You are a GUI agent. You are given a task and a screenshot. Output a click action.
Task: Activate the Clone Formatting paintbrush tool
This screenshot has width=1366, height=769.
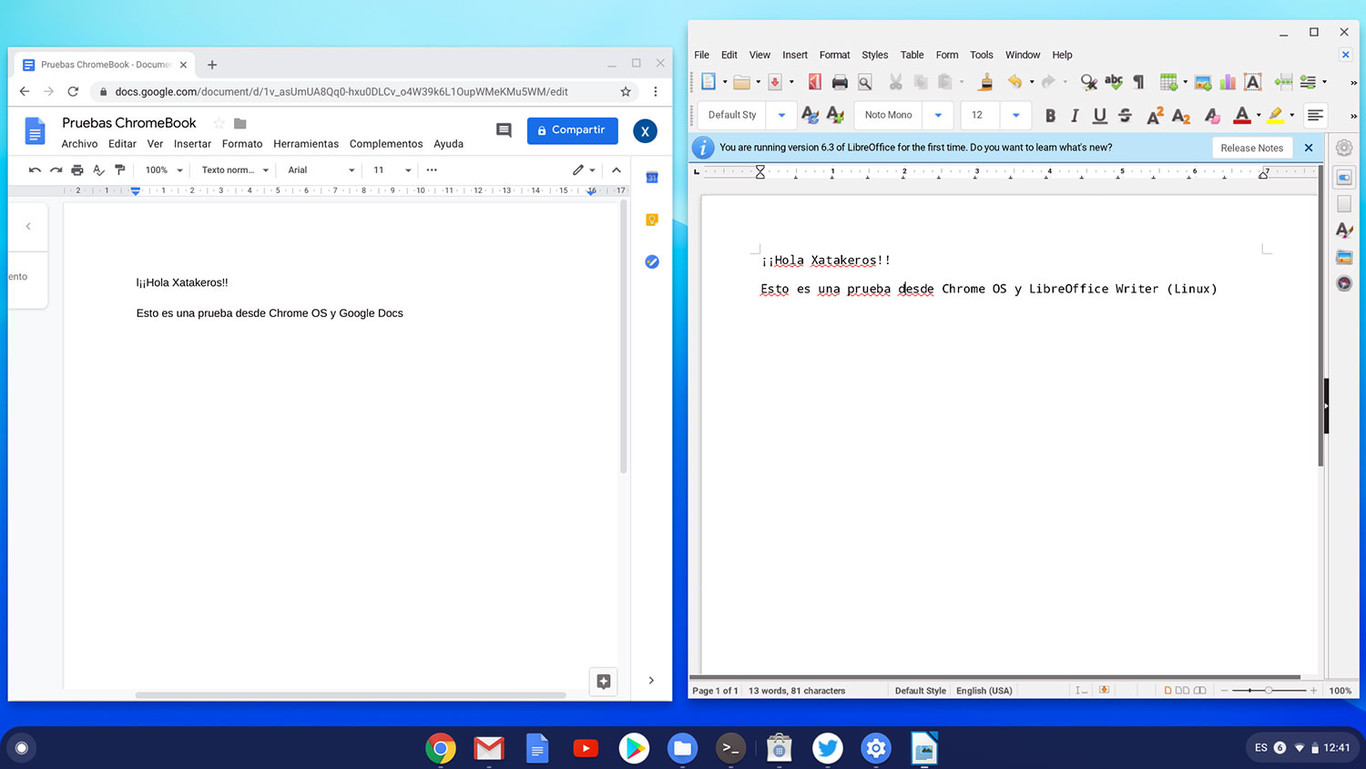pyautogui.click(x=984, y=81)
